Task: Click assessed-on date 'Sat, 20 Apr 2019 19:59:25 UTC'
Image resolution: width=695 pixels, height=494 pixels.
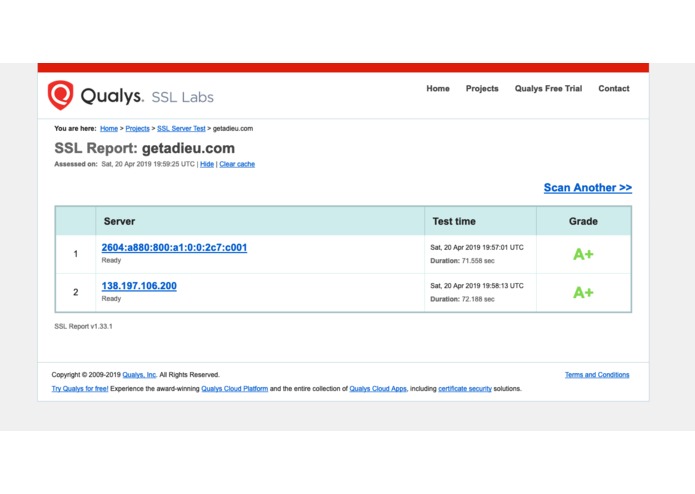Action: 148,164
